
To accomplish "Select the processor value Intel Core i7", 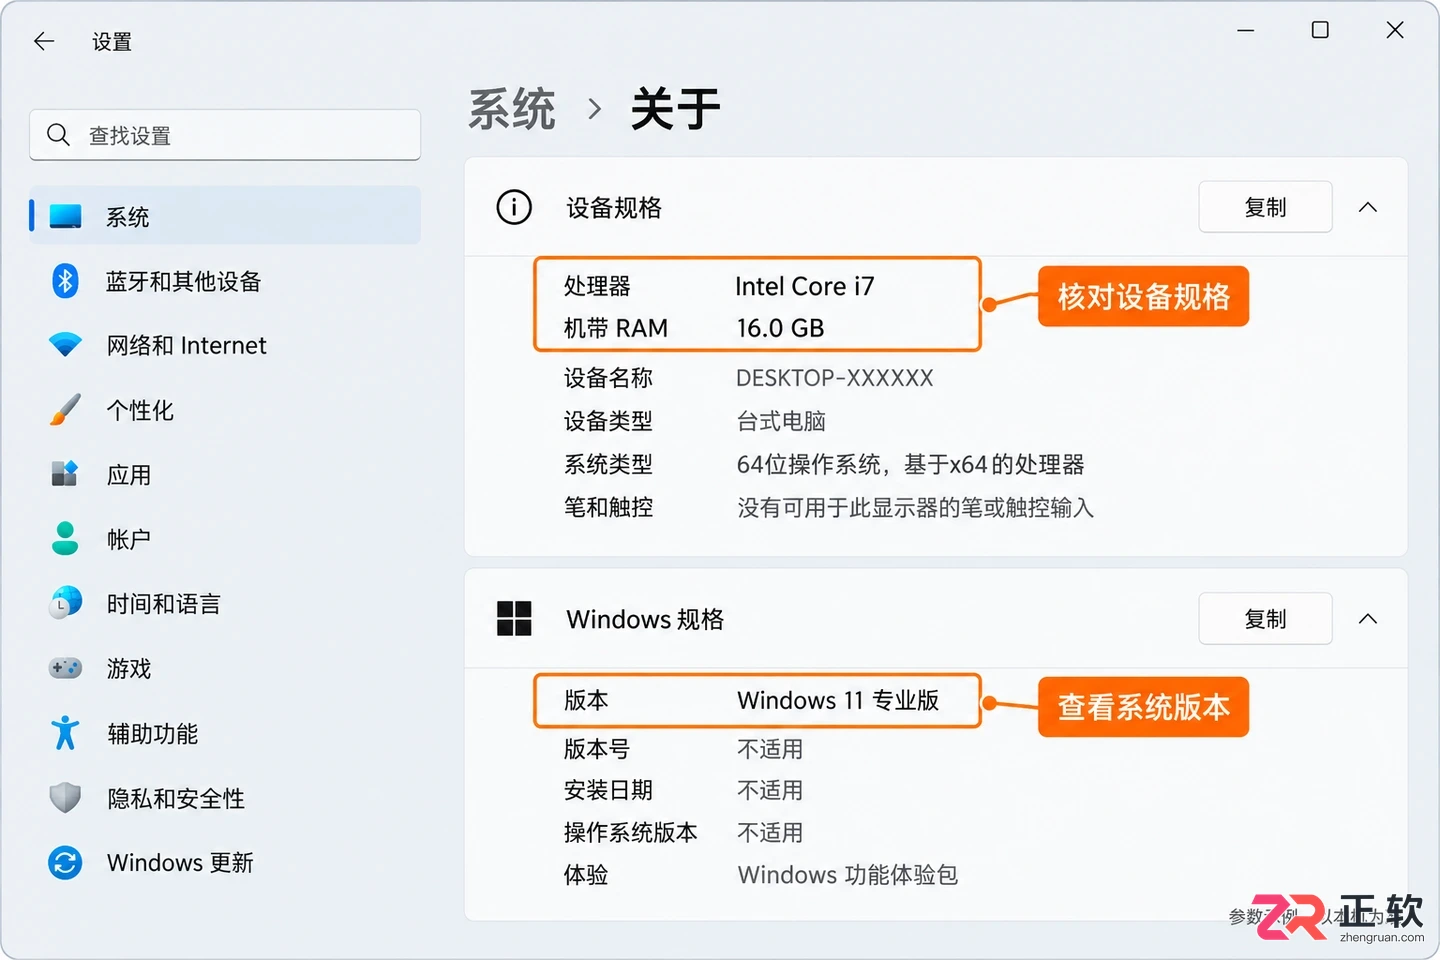I will pyautogui.click(x=805, y=287).
